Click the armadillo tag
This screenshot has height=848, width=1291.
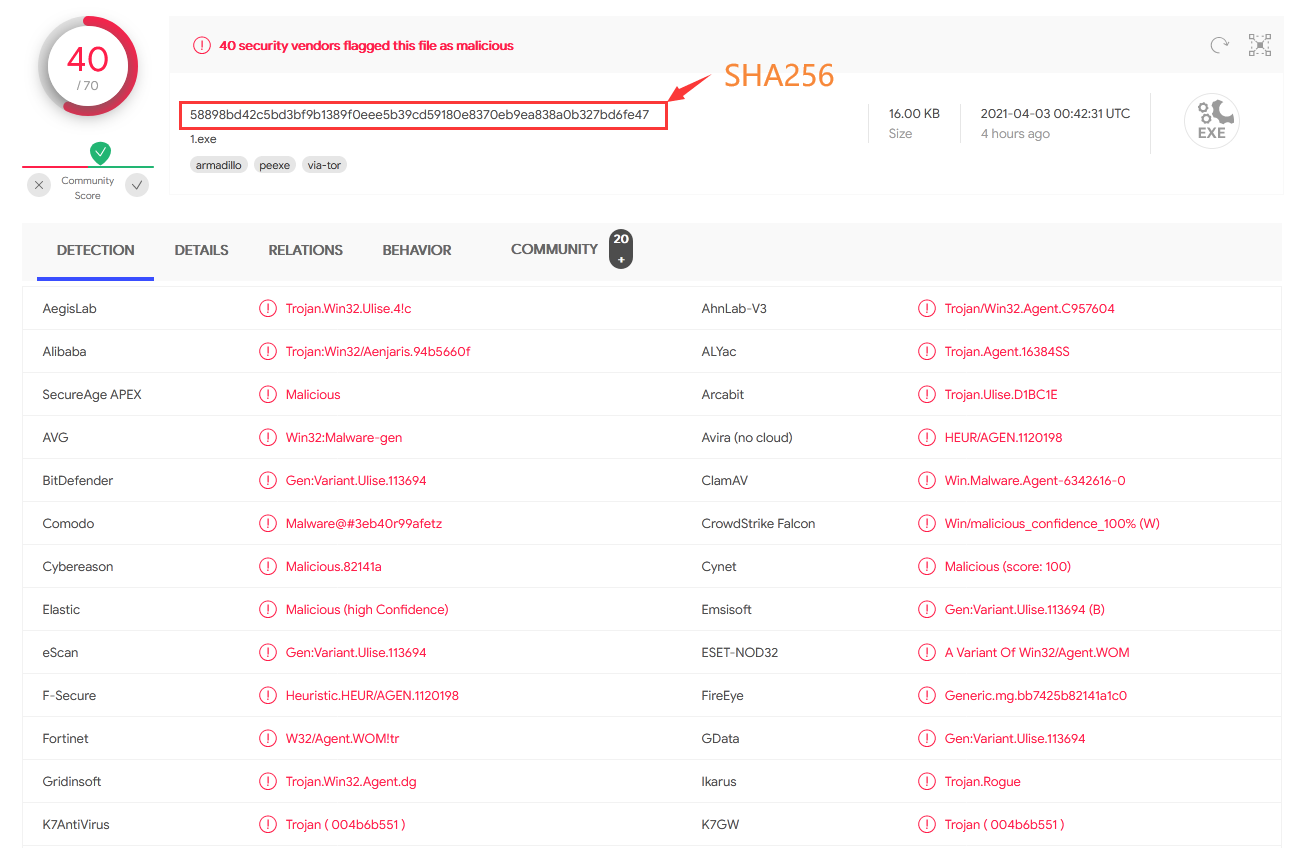[218, 165]
